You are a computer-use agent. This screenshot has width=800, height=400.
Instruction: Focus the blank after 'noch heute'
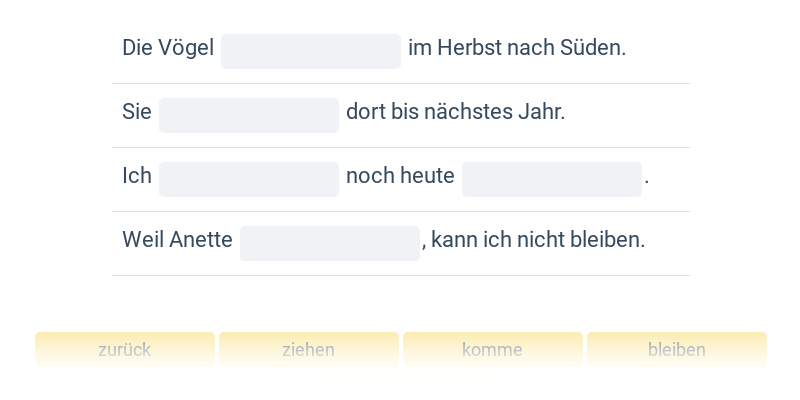pyautogui.click(x=552, y=179)
